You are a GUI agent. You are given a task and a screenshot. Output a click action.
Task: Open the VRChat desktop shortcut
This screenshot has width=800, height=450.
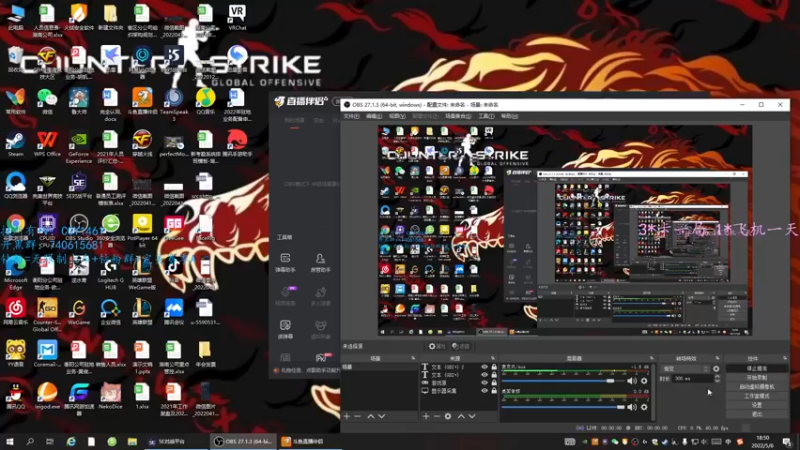point(237,17)
